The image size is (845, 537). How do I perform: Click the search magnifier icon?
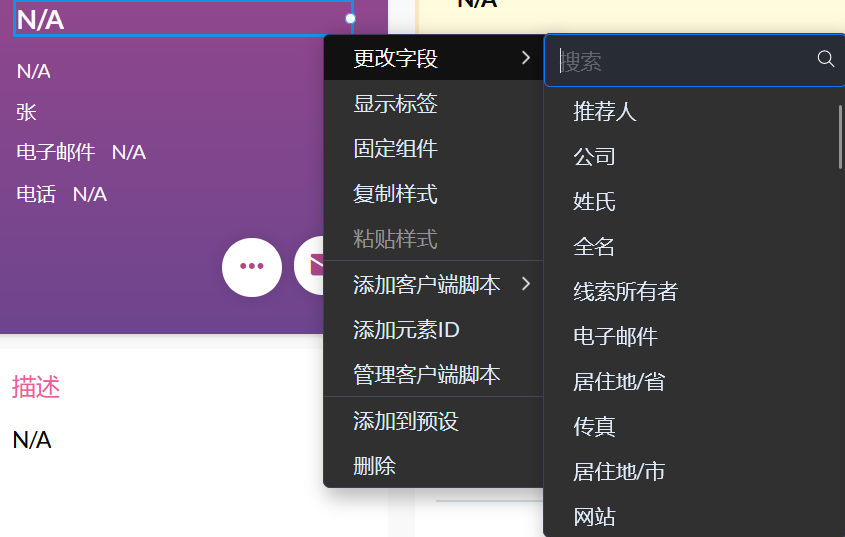(x=826, y=60)
